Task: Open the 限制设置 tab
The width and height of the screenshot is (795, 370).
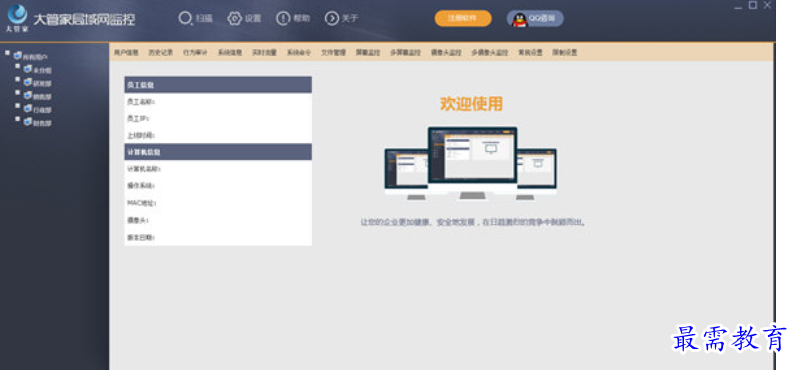Action: click(x=565, y=52)
